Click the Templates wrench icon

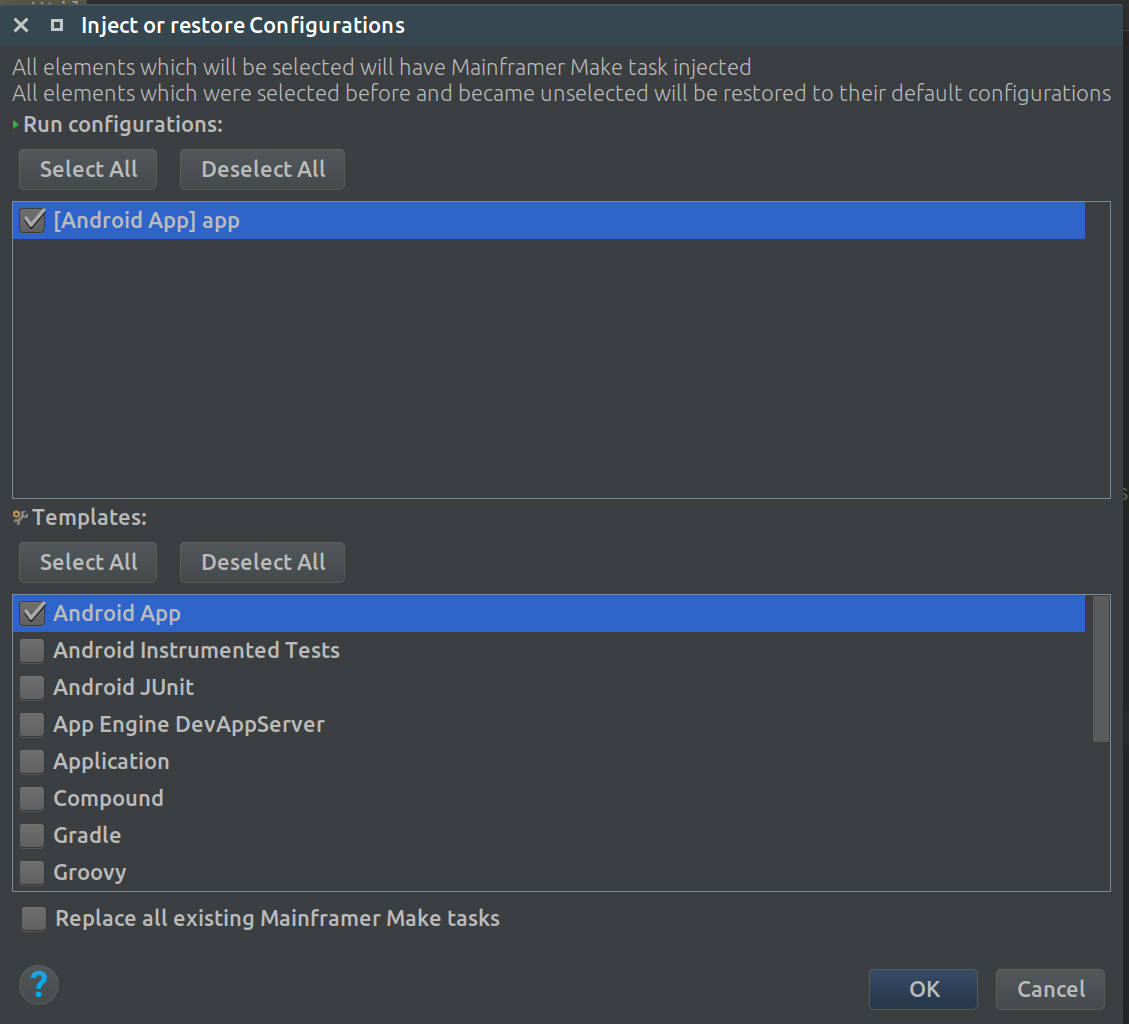20,517
